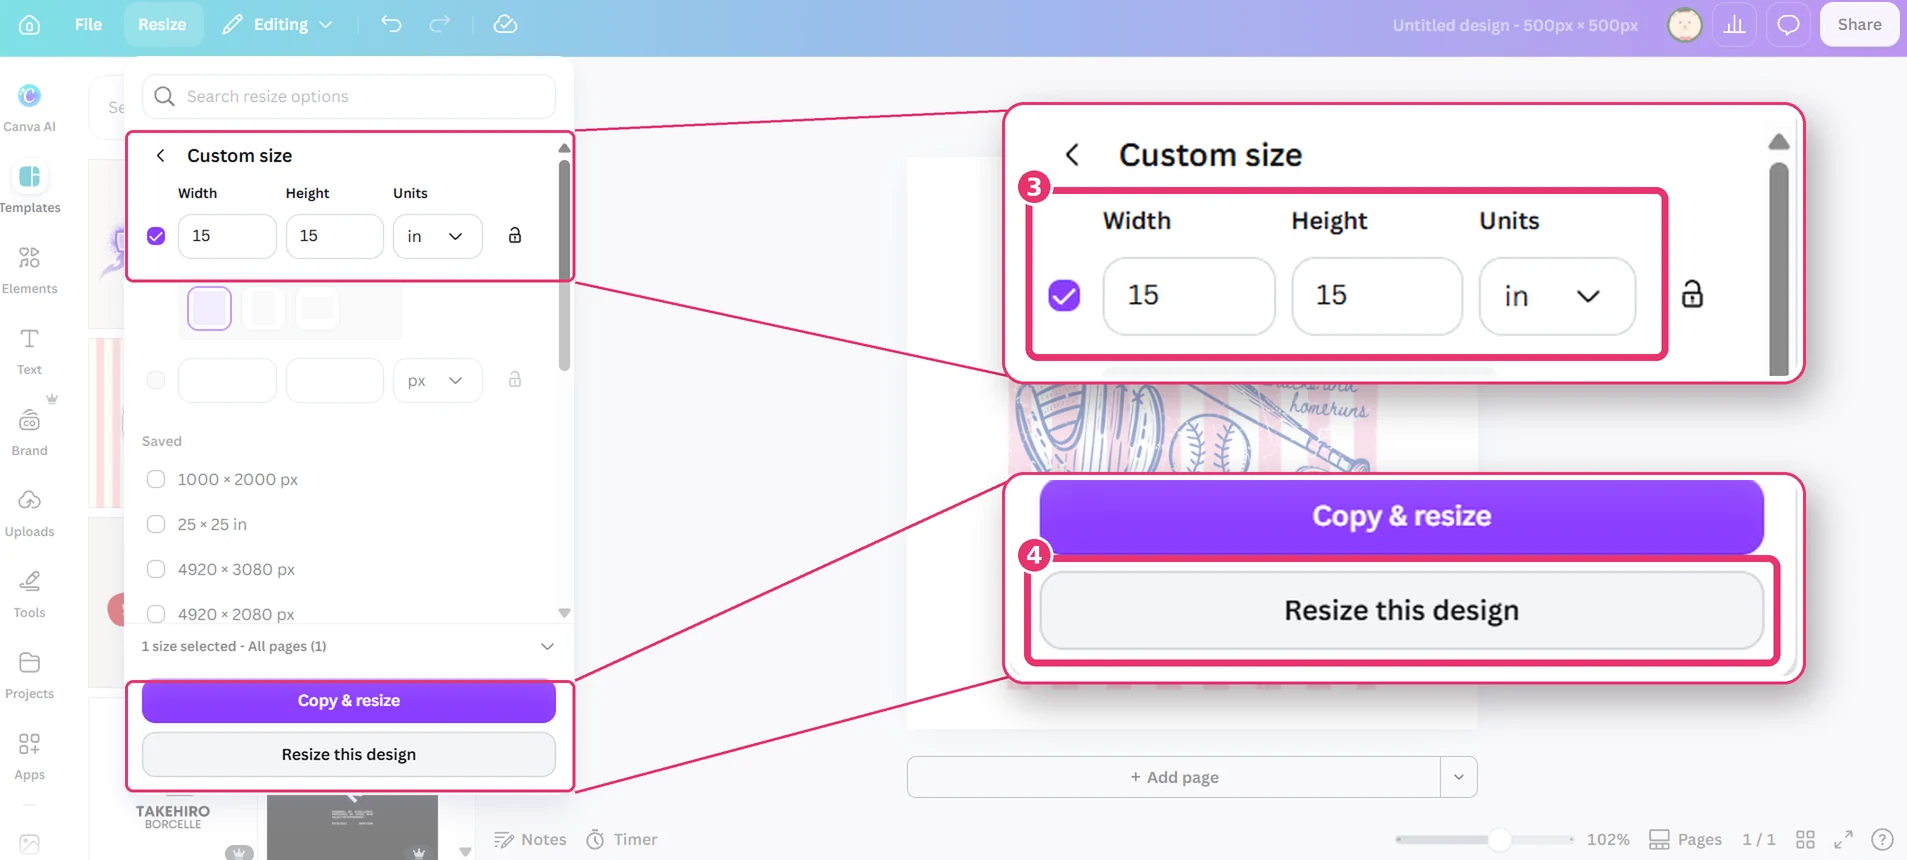Viewport: 1907px width, 860px height.
Task: Go back from Custom size panel
Action: point(160,155)
